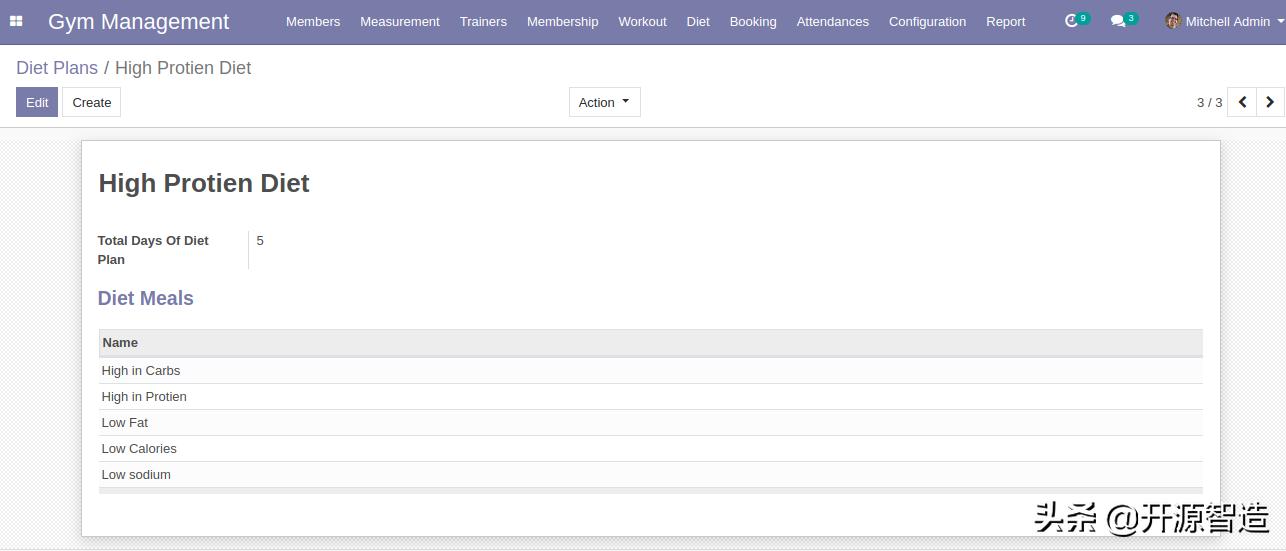Open the Members menu

[x=313, y=21]
